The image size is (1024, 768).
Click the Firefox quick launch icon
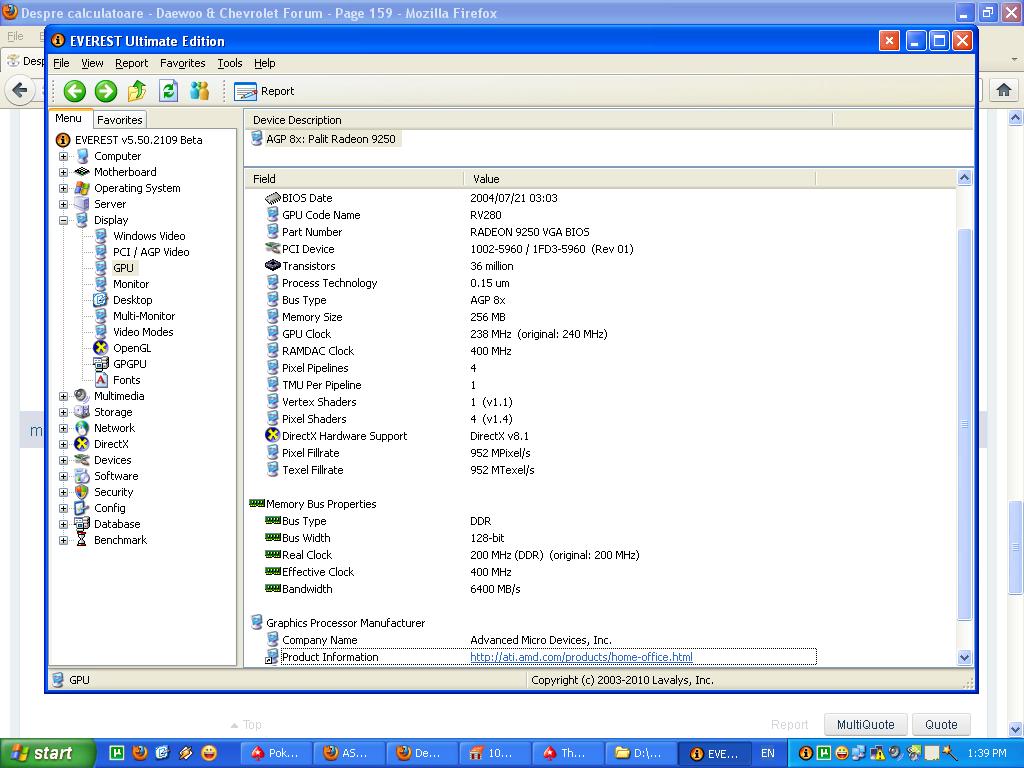tap(139, 753)
